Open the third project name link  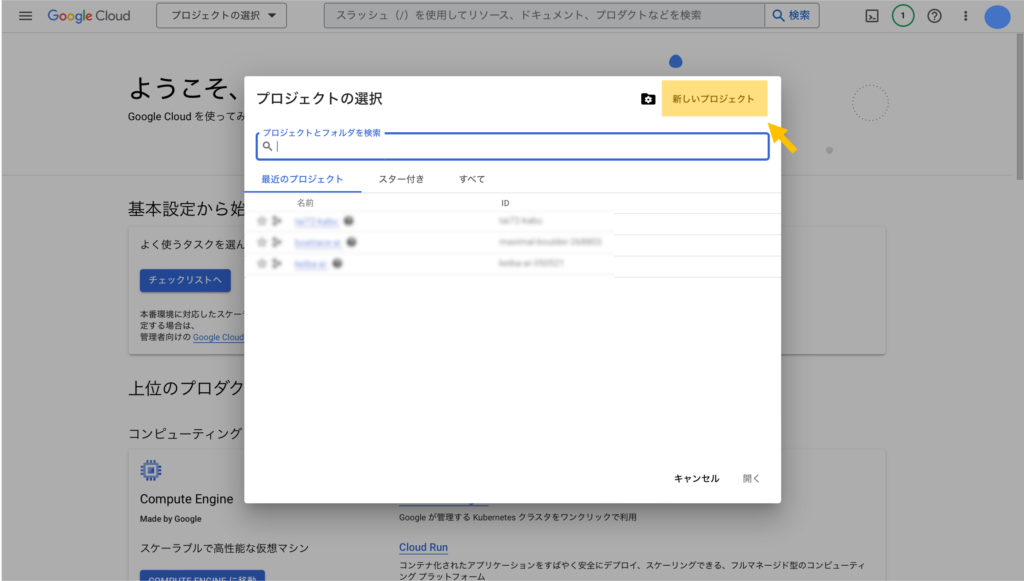point(310,264)
